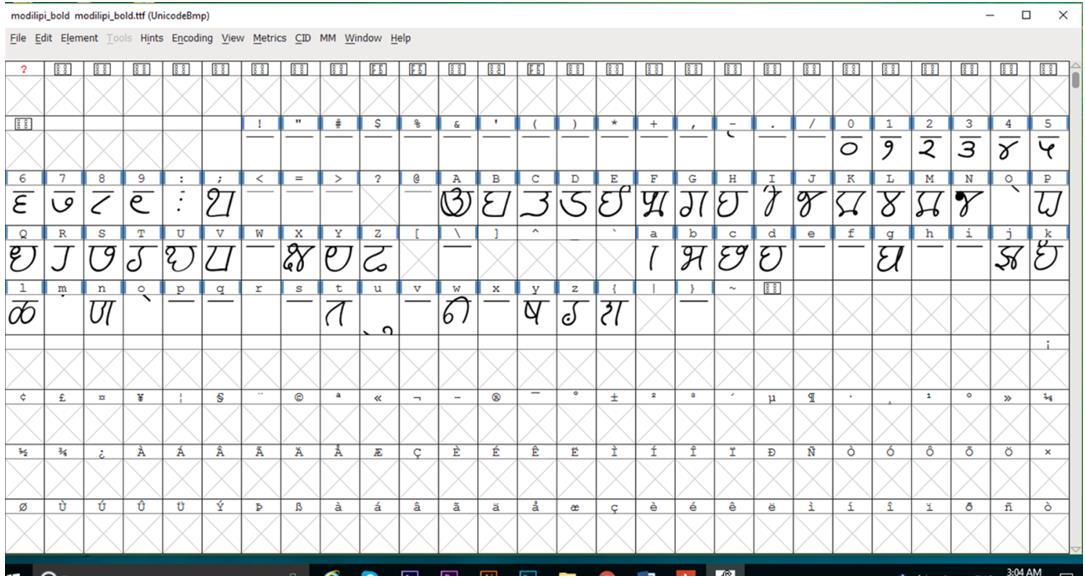Select the uppercase A glyph cell

click(x=457, y=204)
